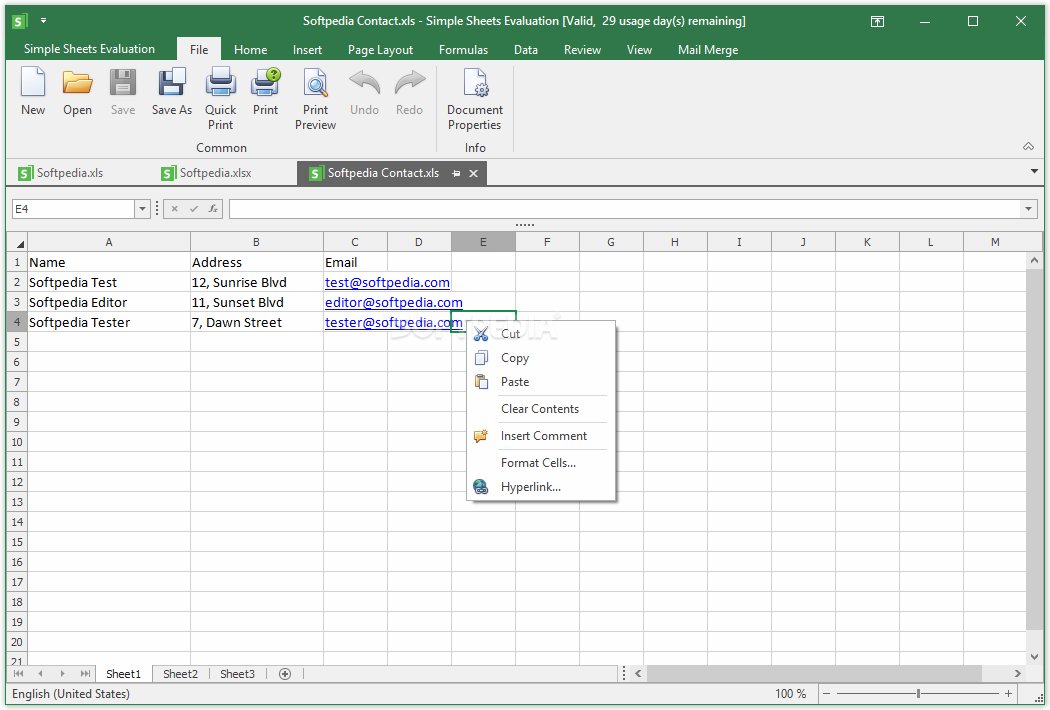Image resolution: width=1050 pixels, height=710 pixels.
Task: Click the Save floppy disk icon
Action: [x=123, y=92]
